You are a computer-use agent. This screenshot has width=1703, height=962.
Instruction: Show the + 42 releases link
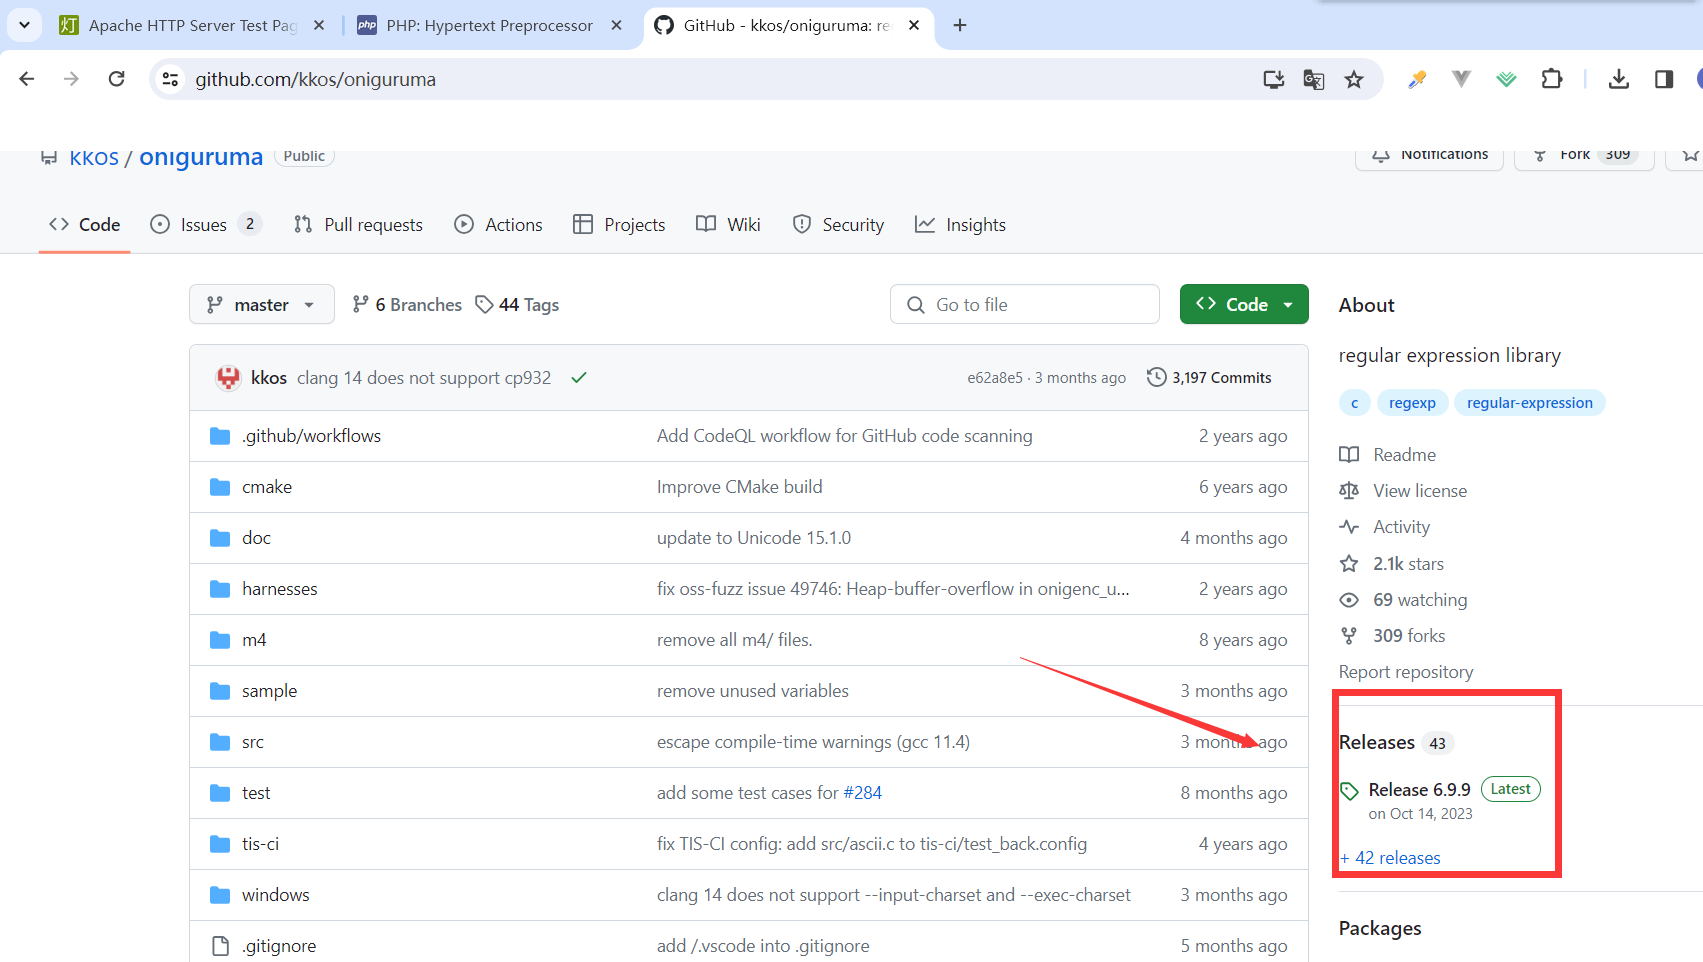click(x=1390, y=858)
